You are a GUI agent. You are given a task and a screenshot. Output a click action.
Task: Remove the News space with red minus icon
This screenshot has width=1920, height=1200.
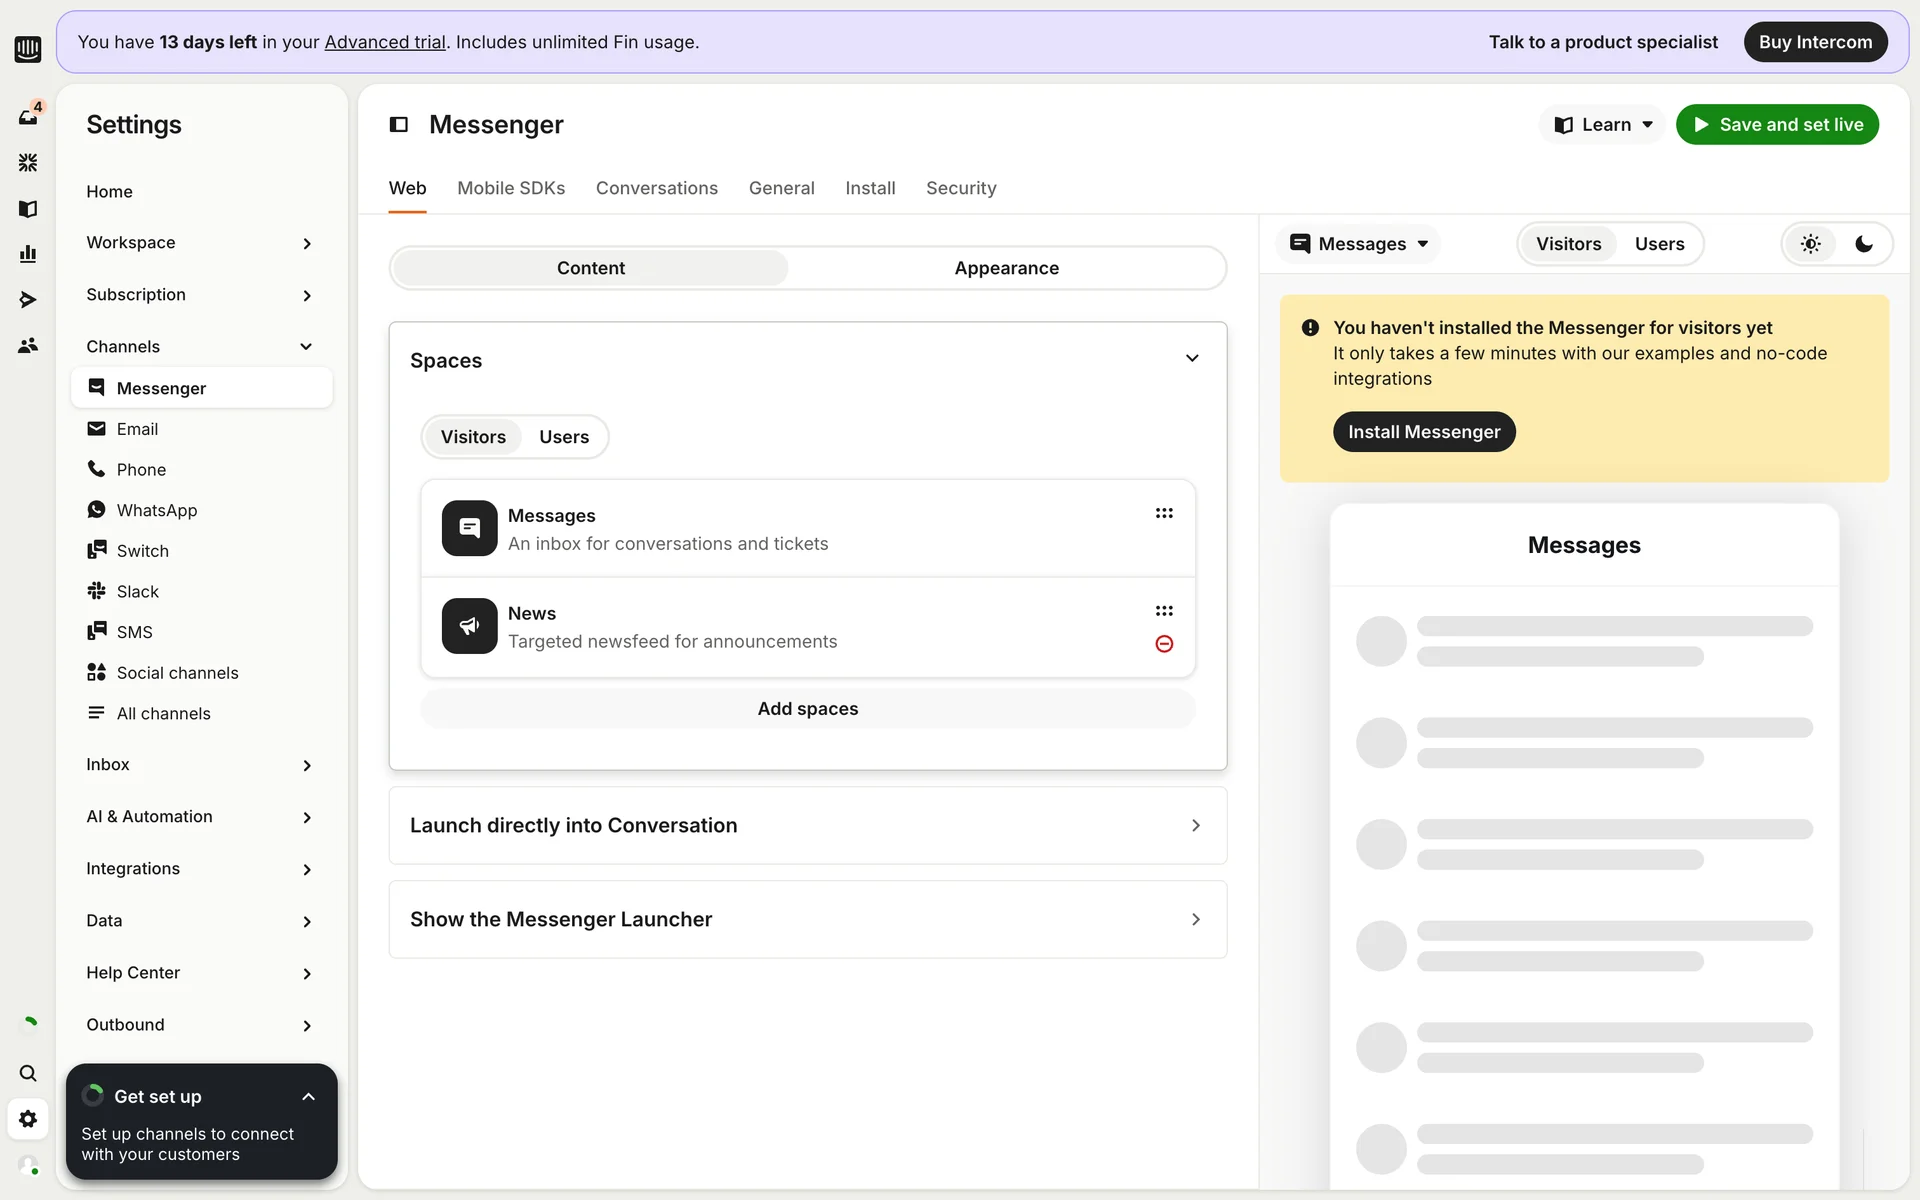pyautogui.click(x=1164, y=644)
